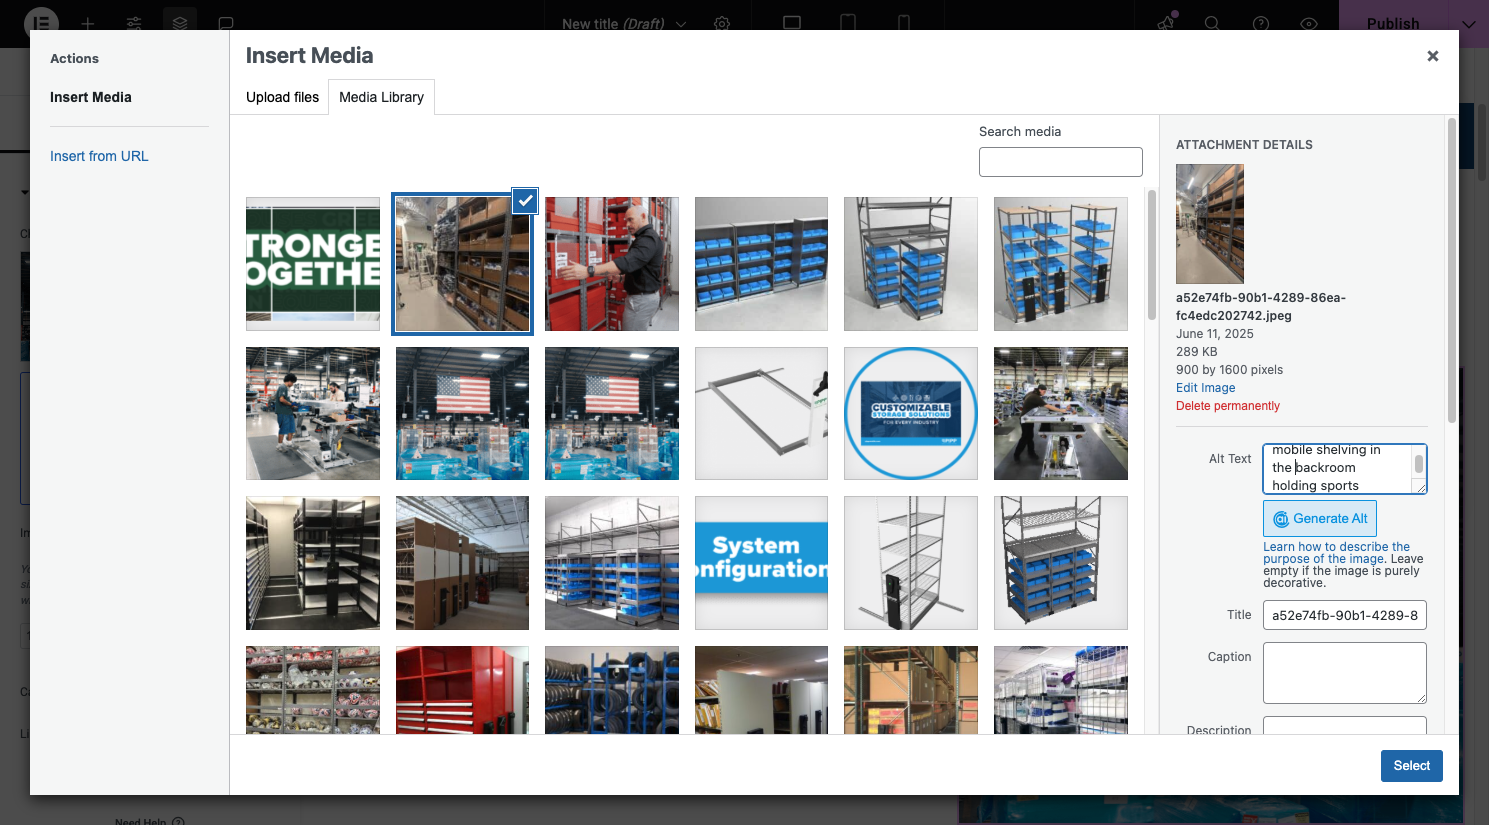The height and width of the screenshot is (825, 1489).
Task: Open the New title (Draft) dropdown
Action: tap(624, 23)
